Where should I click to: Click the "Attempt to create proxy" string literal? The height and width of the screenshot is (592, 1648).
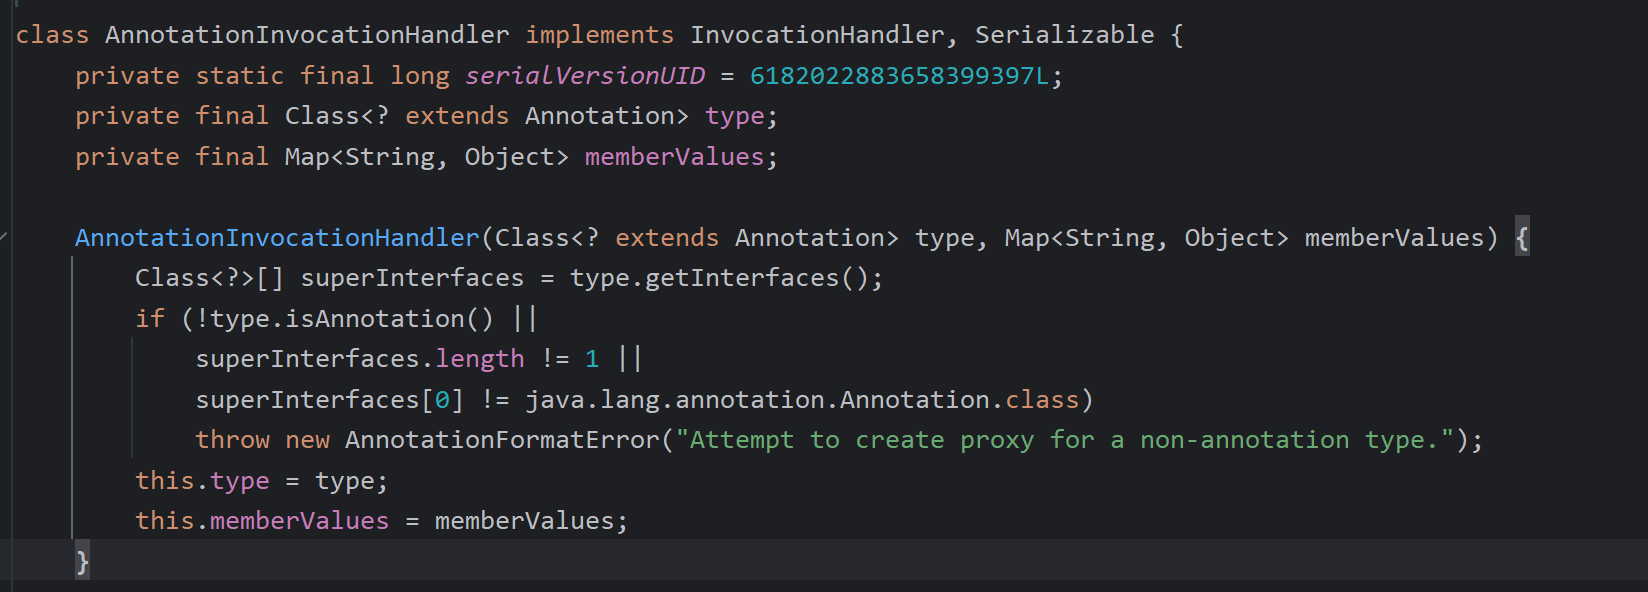(x=1065, y=440)
